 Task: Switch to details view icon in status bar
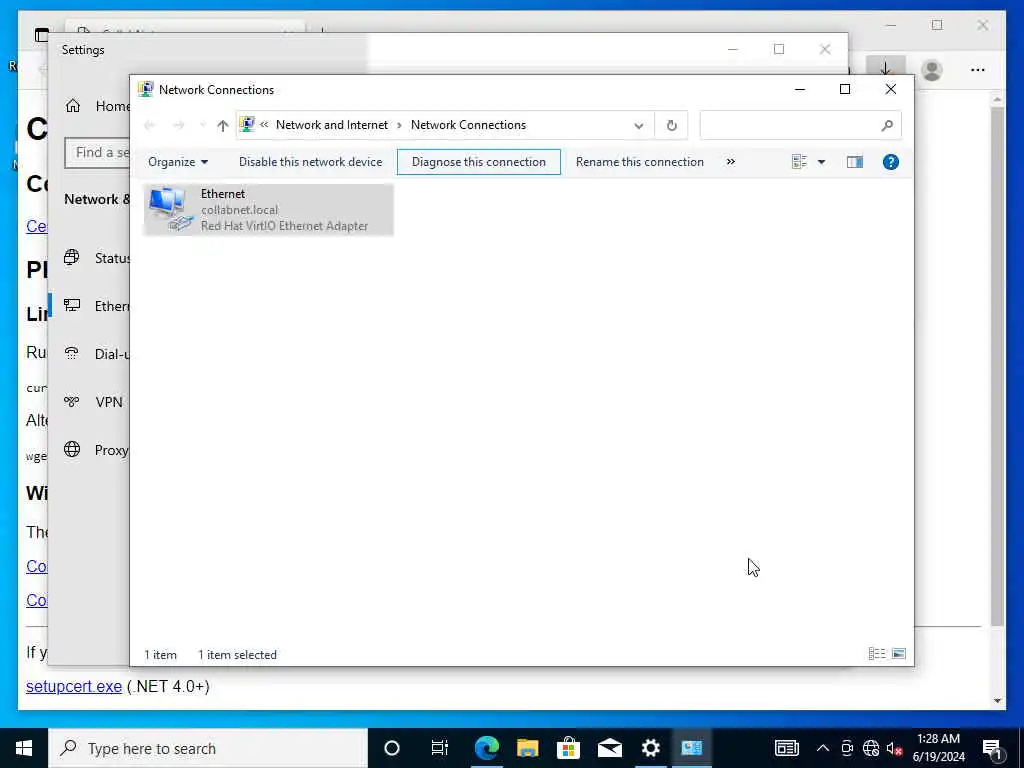click(x=876, y=654)
